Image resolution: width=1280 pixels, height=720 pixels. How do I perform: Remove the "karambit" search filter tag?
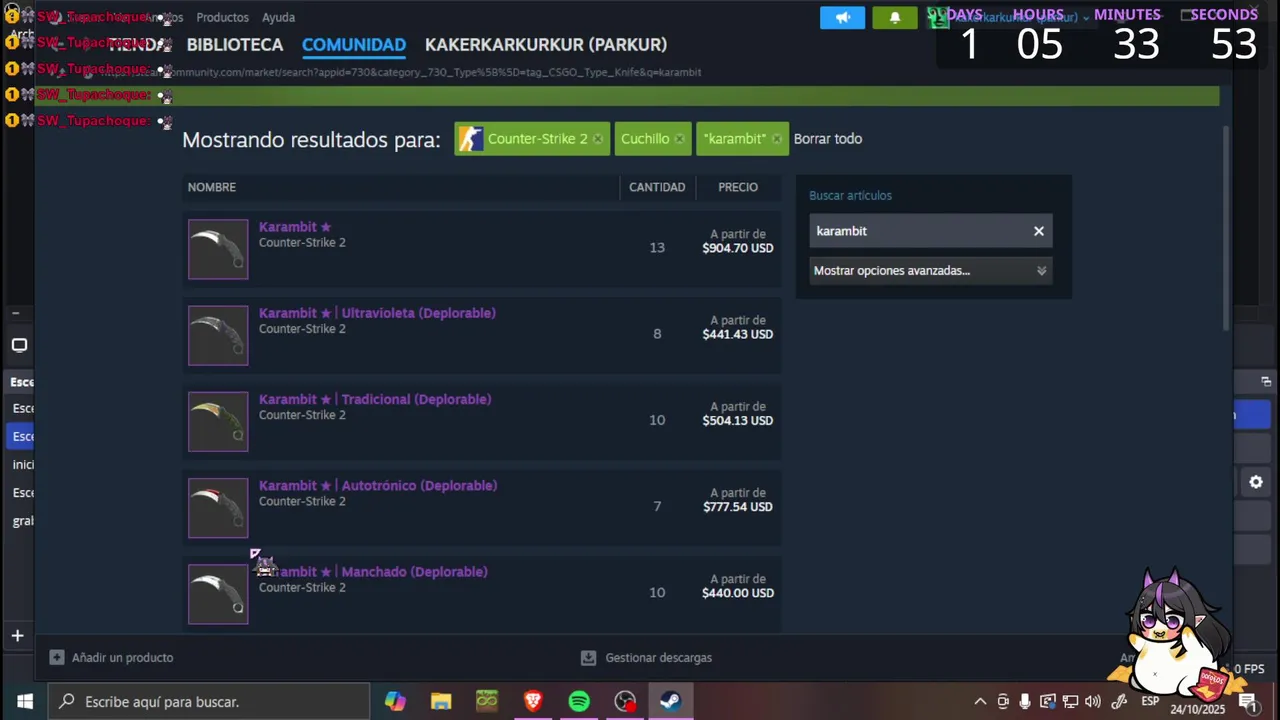tap(776, 139)
